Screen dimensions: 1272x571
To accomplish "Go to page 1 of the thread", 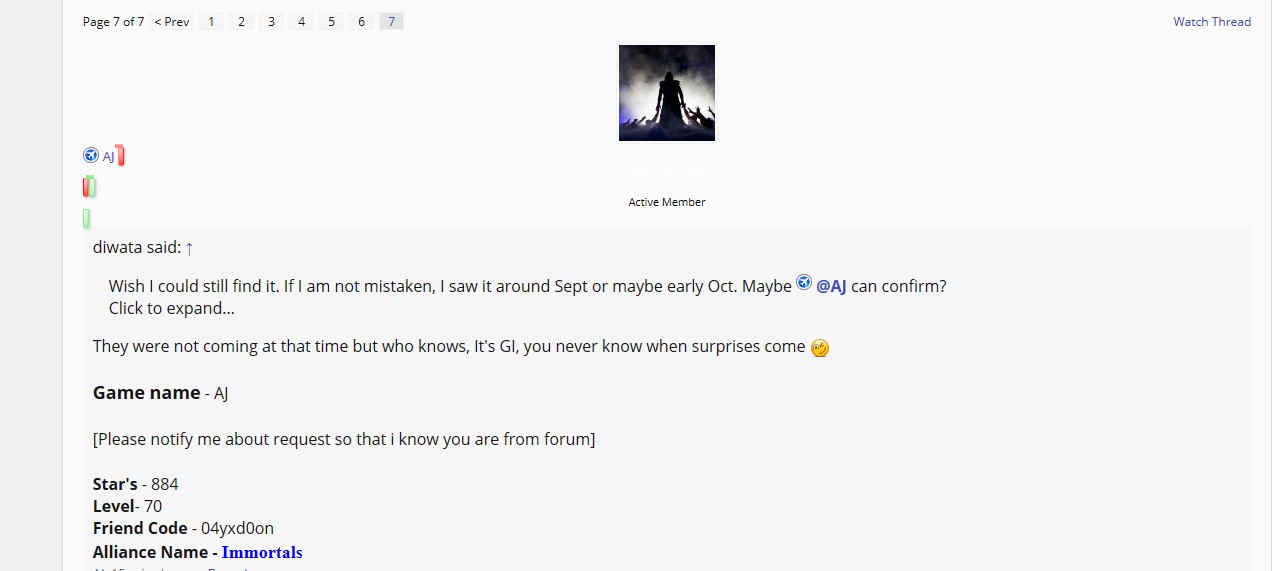I will click(211, 21).
